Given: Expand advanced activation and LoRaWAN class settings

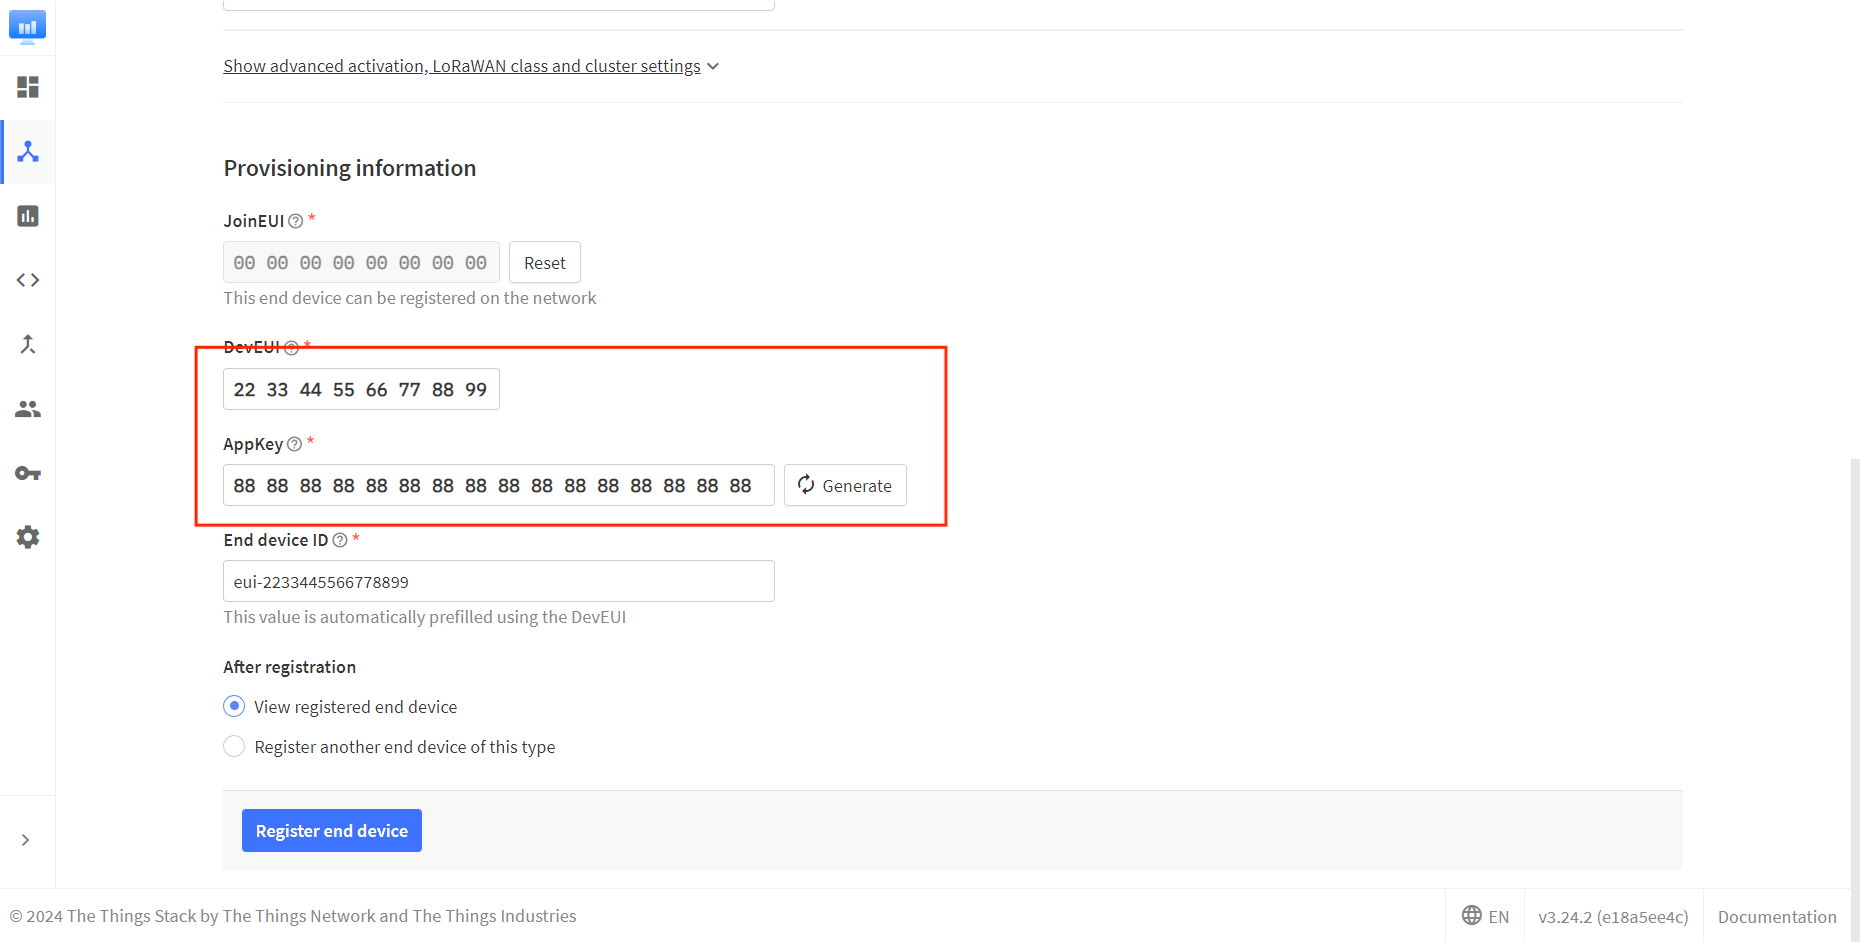Looking at the screenshot, I should click(x=470, y=66).
